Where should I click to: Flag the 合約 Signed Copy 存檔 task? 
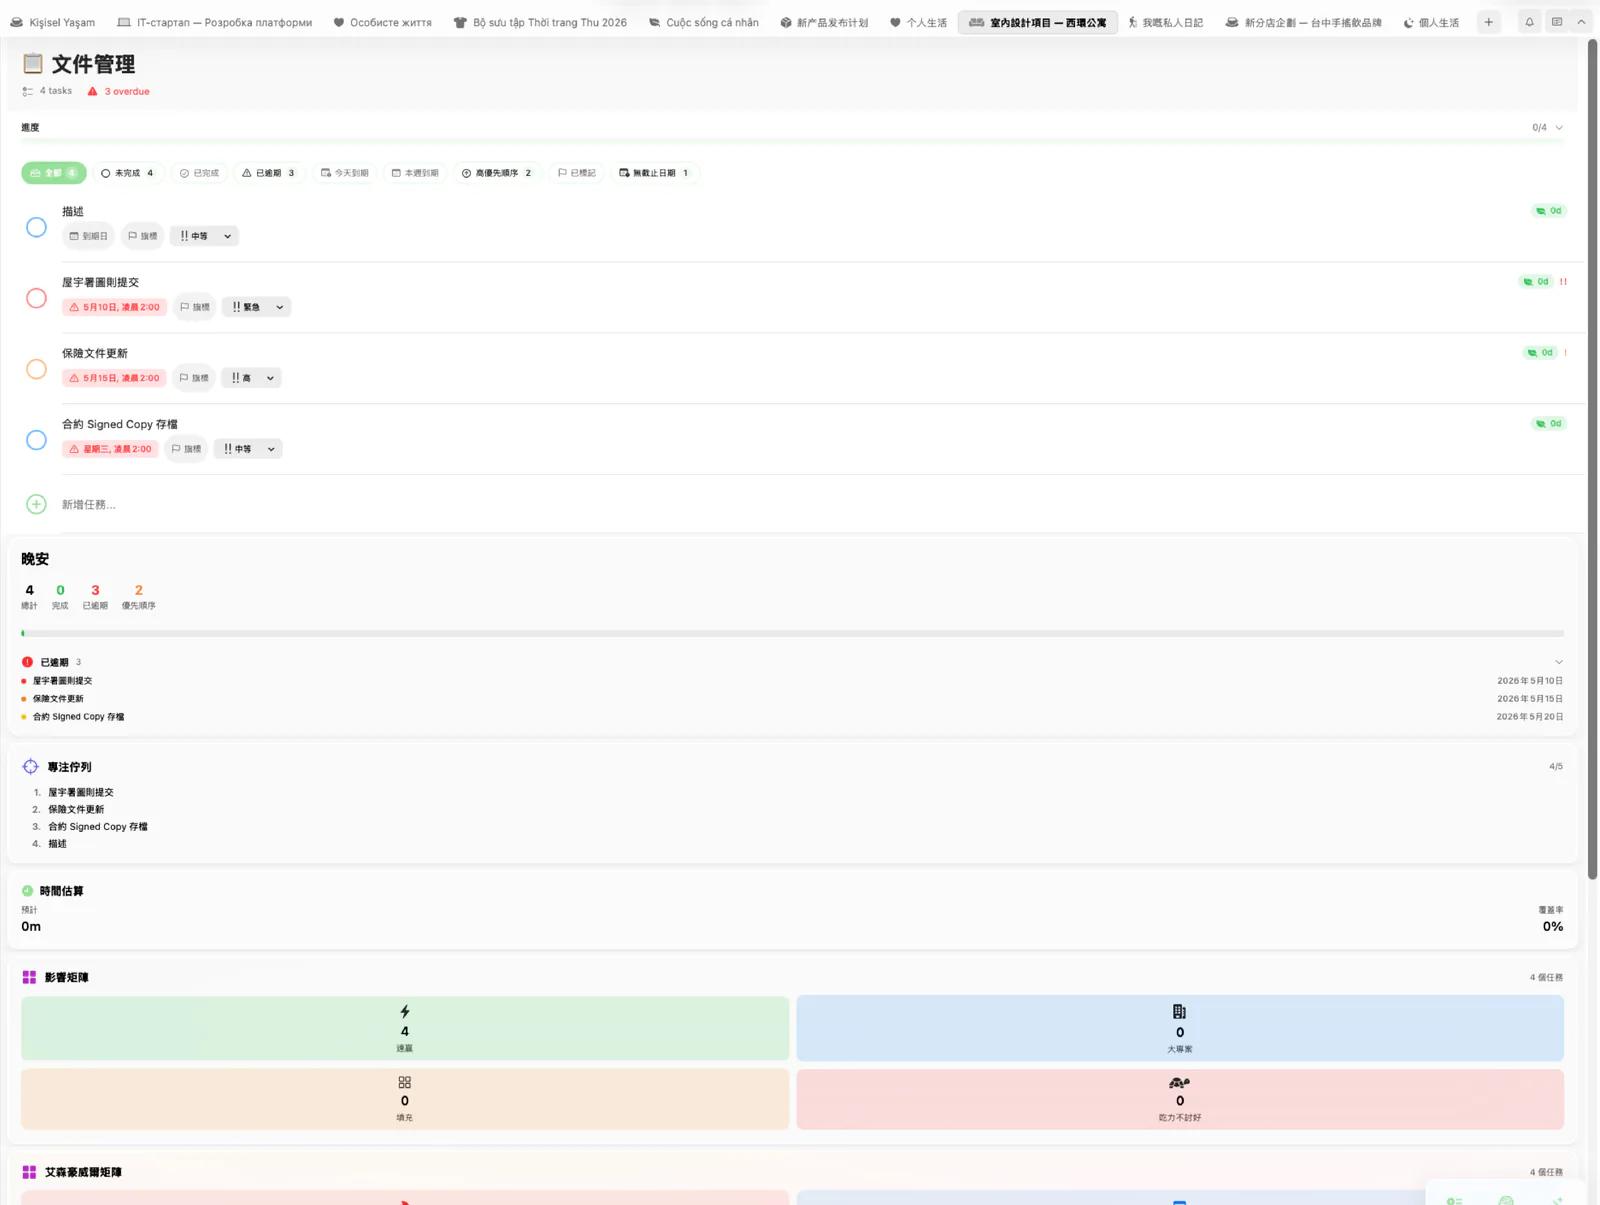coord(186,449)
